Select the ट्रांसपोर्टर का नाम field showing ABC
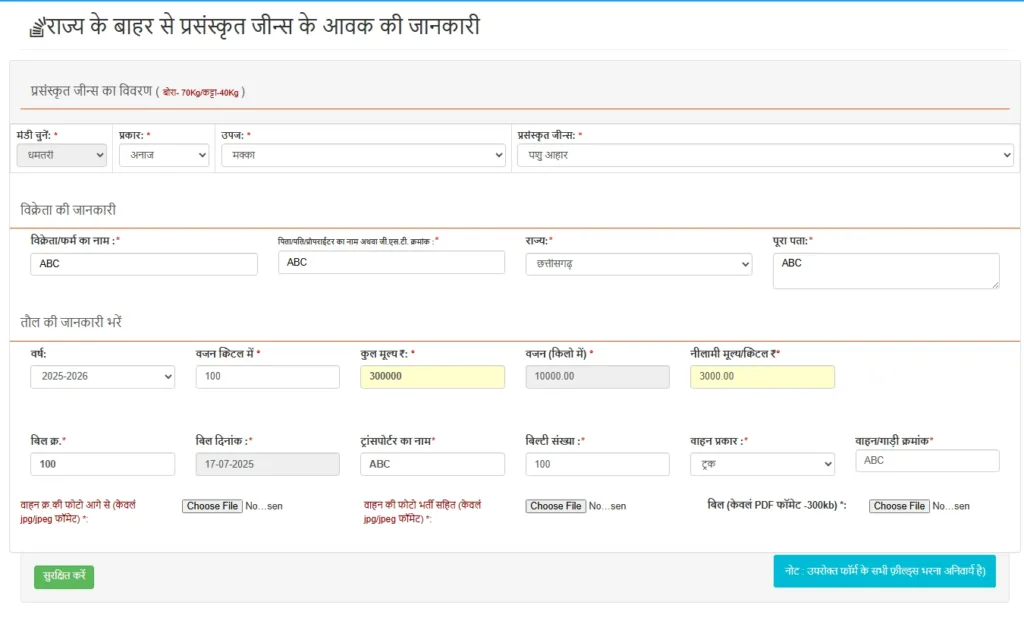Viewport: 1024px width, 624px height. tap(432, 464)
